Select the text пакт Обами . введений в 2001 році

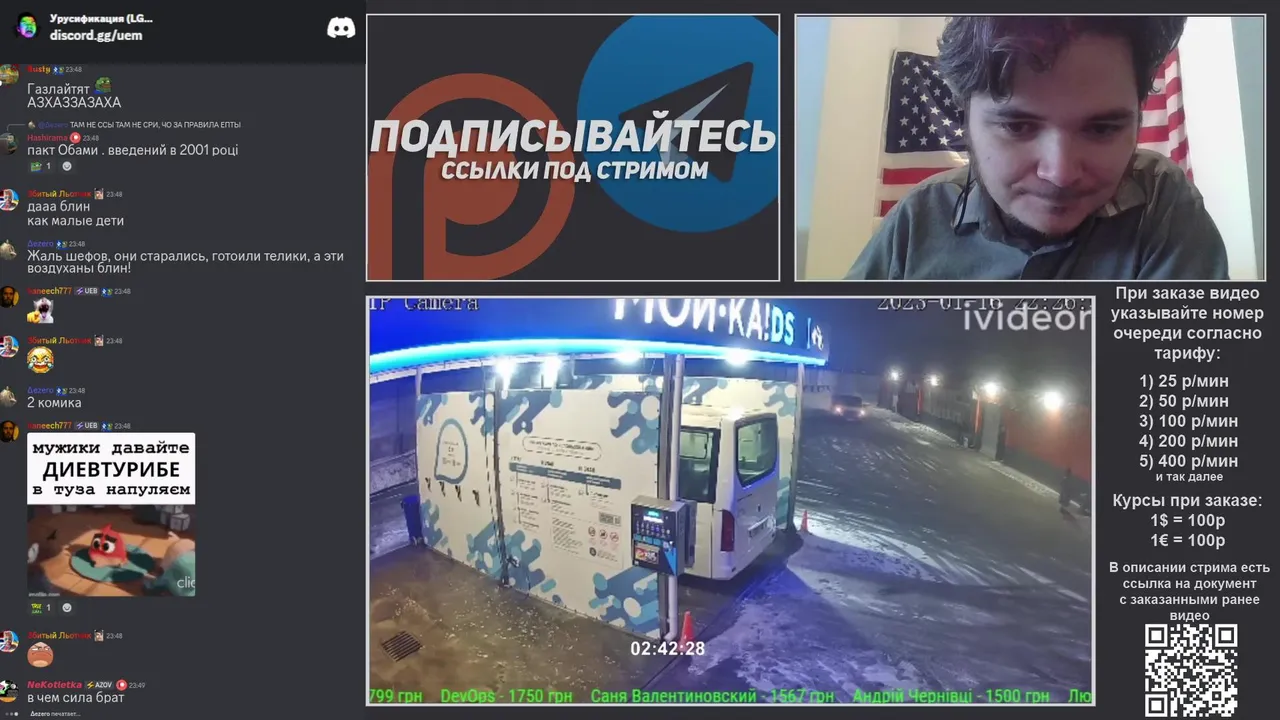tap(132, 151)
